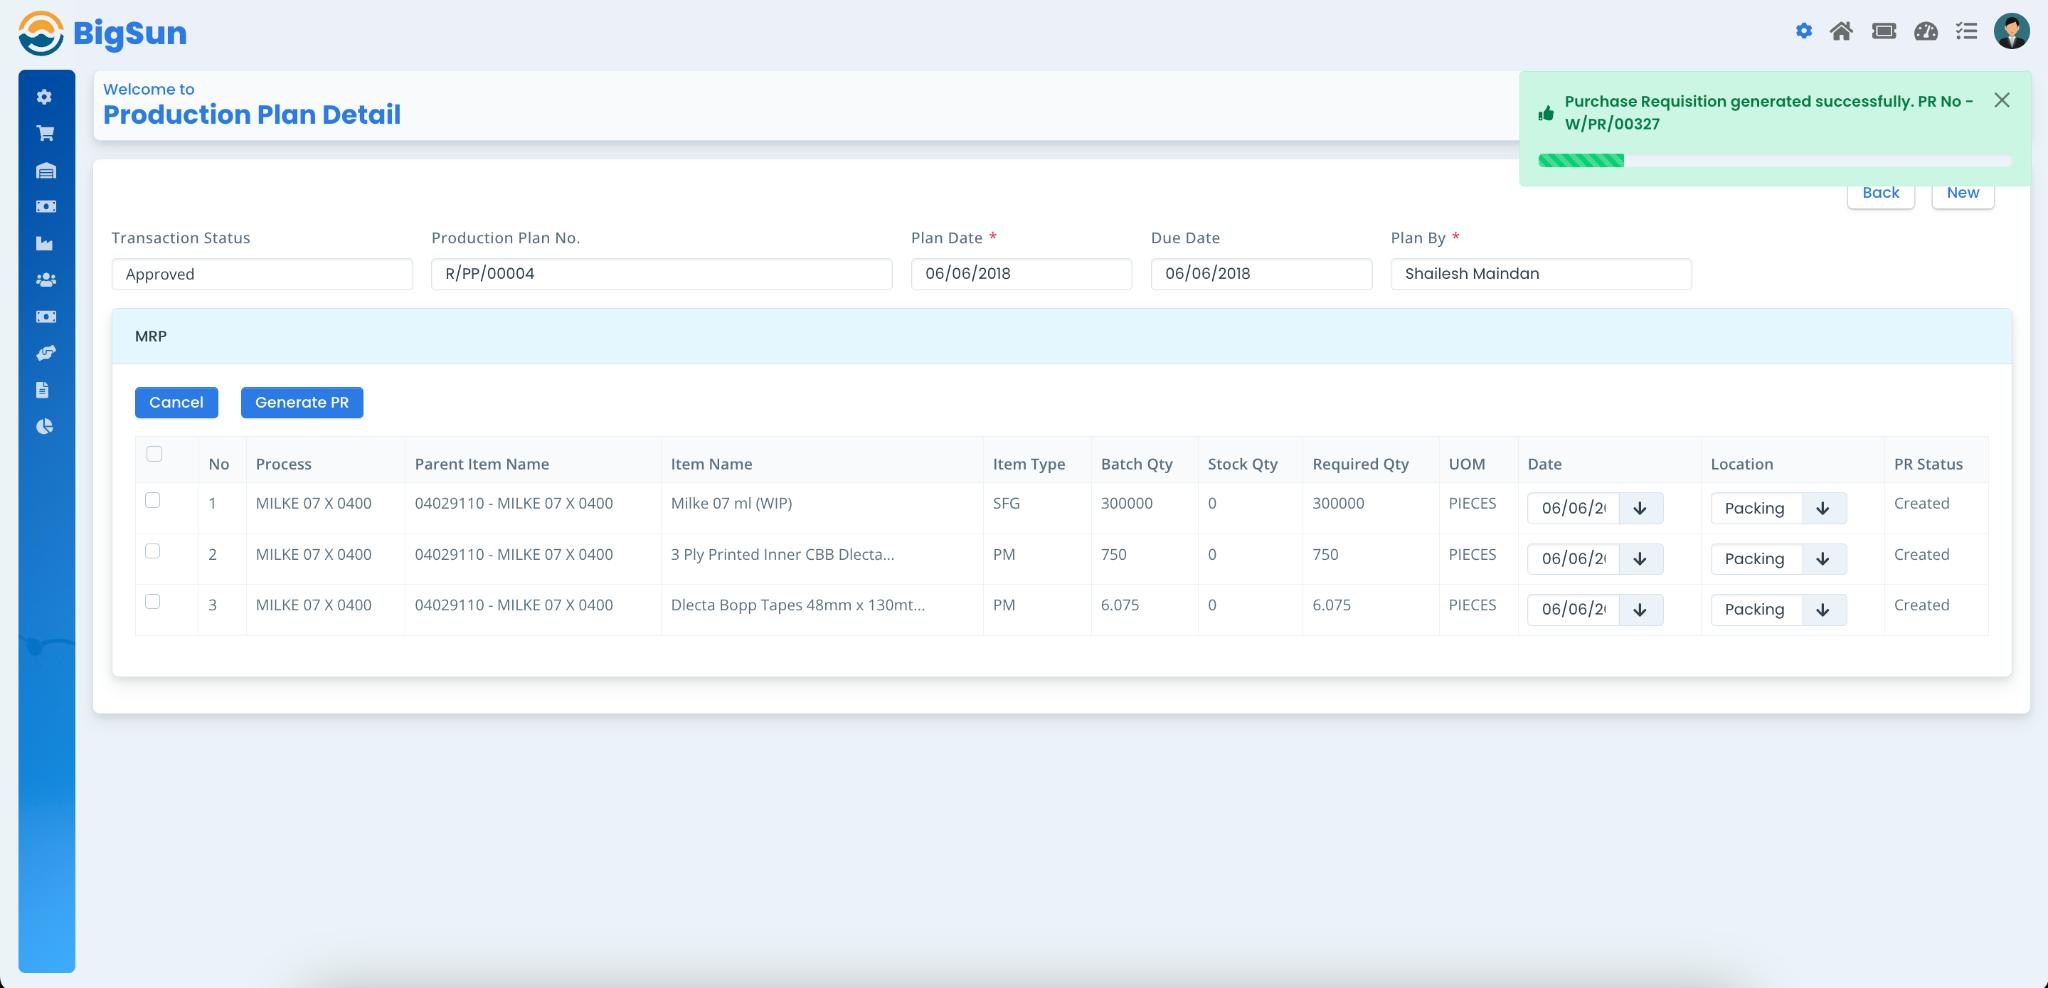The height and width of the screenshot is (988, 2048).
Task: Click item name '3 Ply Printed Inner CBB Dlecta...'
Action: (x=782, y=555)
